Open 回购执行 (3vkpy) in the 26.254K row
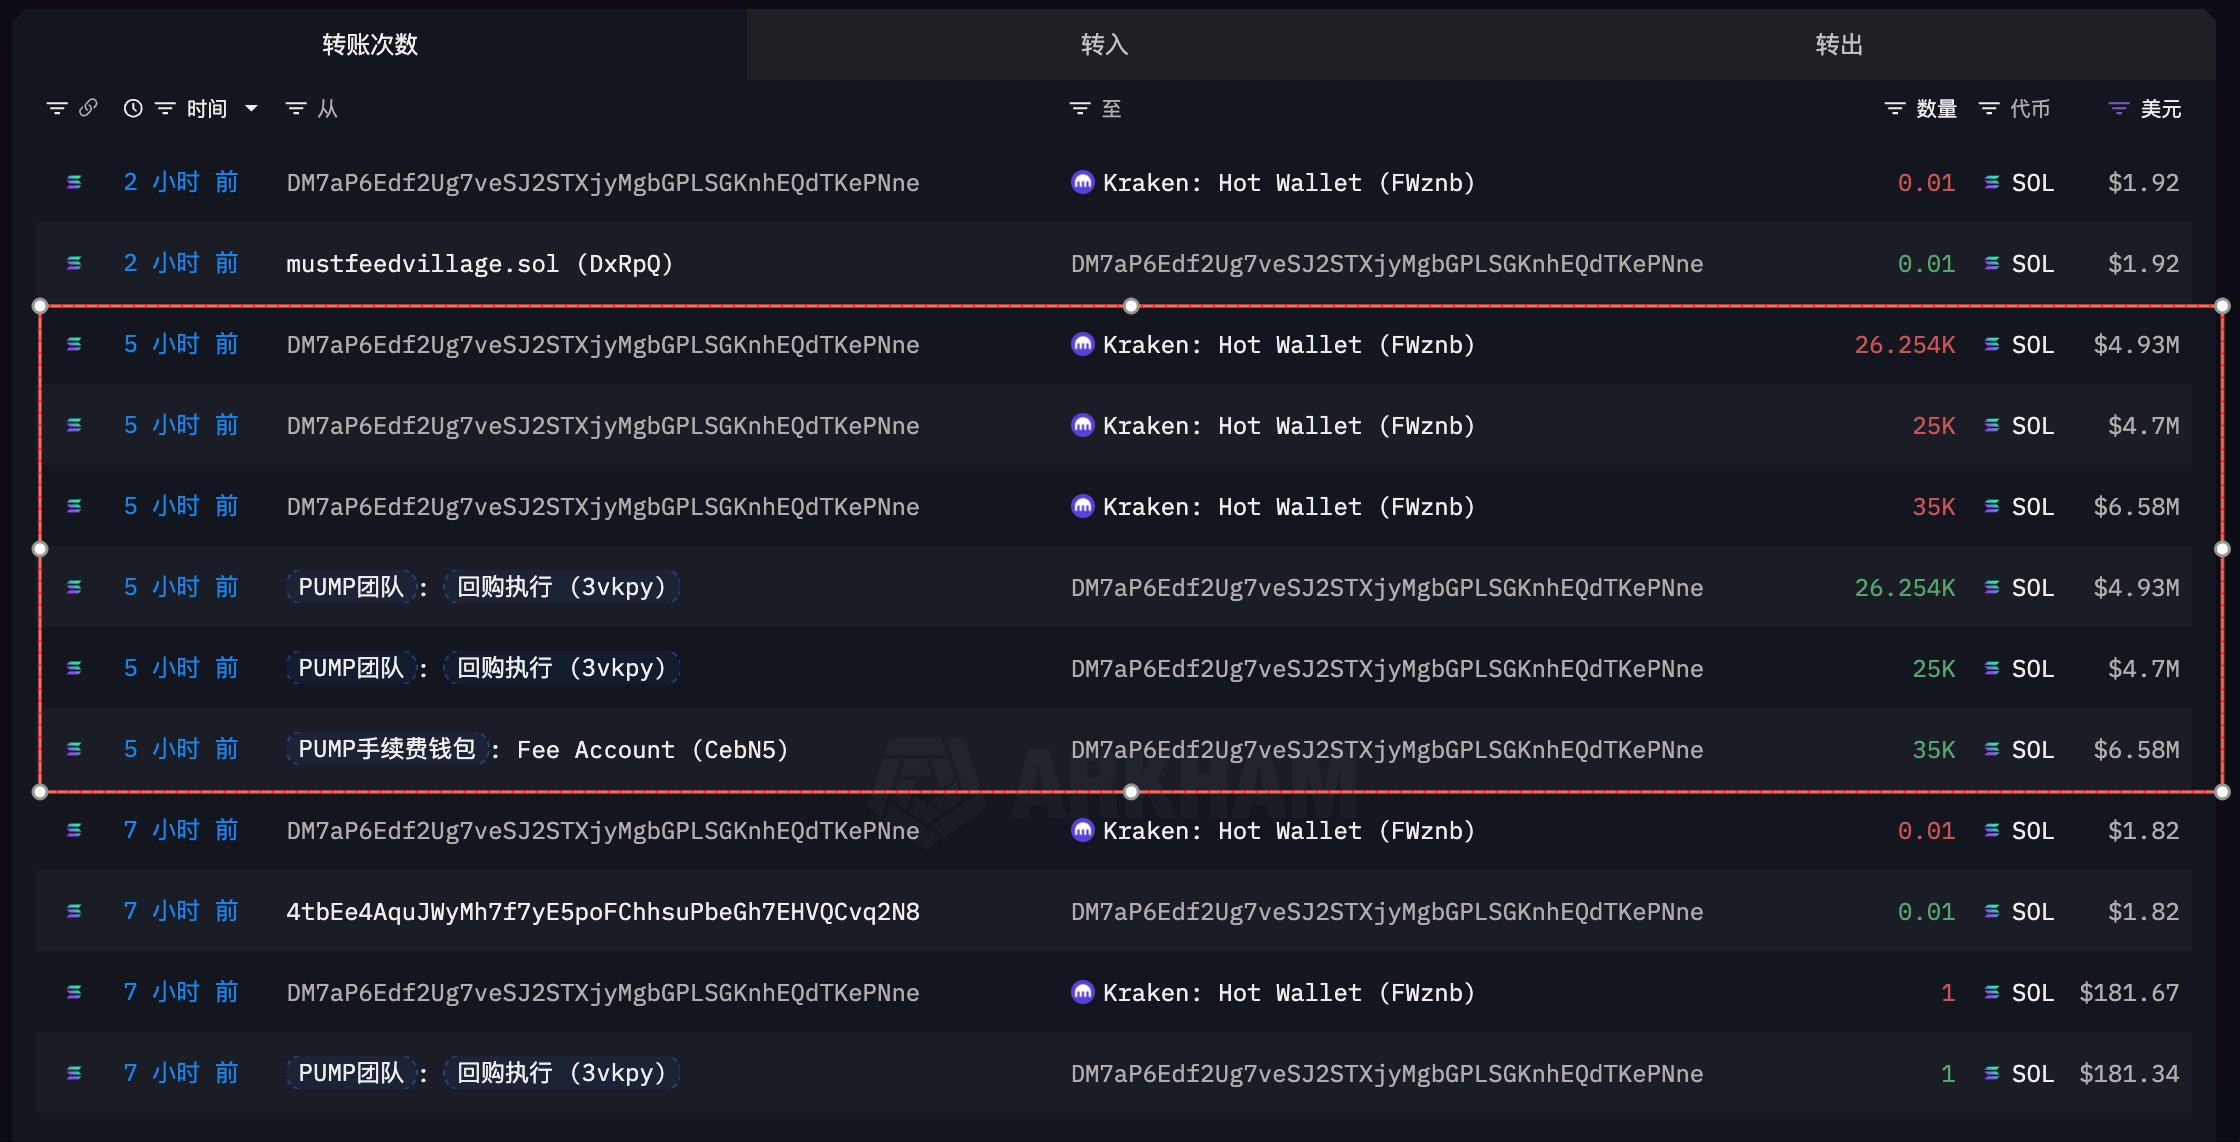 click(561, 587)
